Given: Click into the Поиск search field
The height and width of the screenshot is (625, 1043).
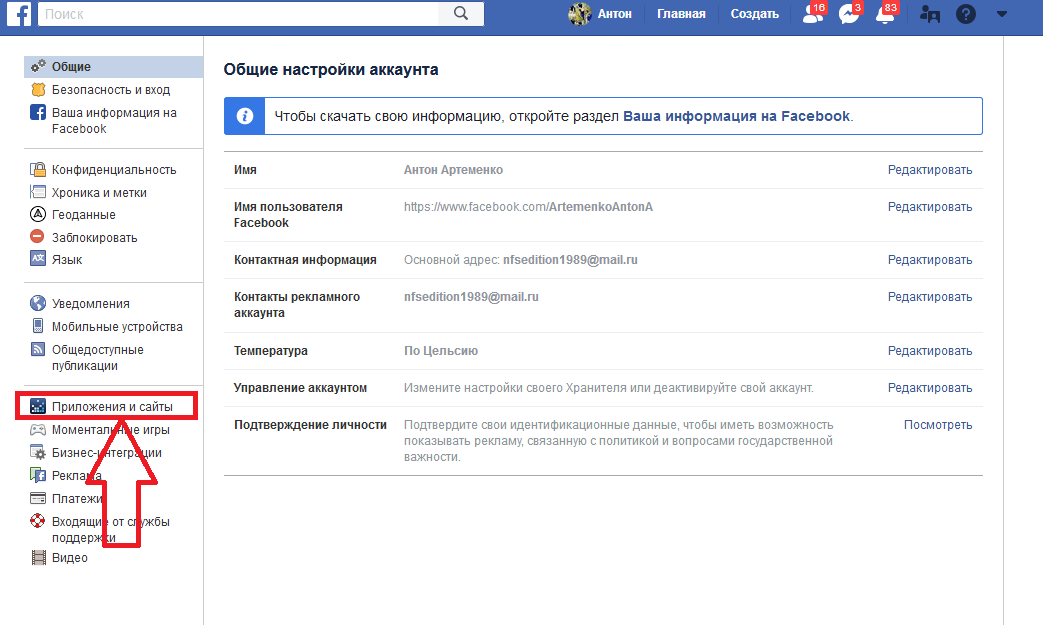Looking at the screenshot, I should 238,13.
